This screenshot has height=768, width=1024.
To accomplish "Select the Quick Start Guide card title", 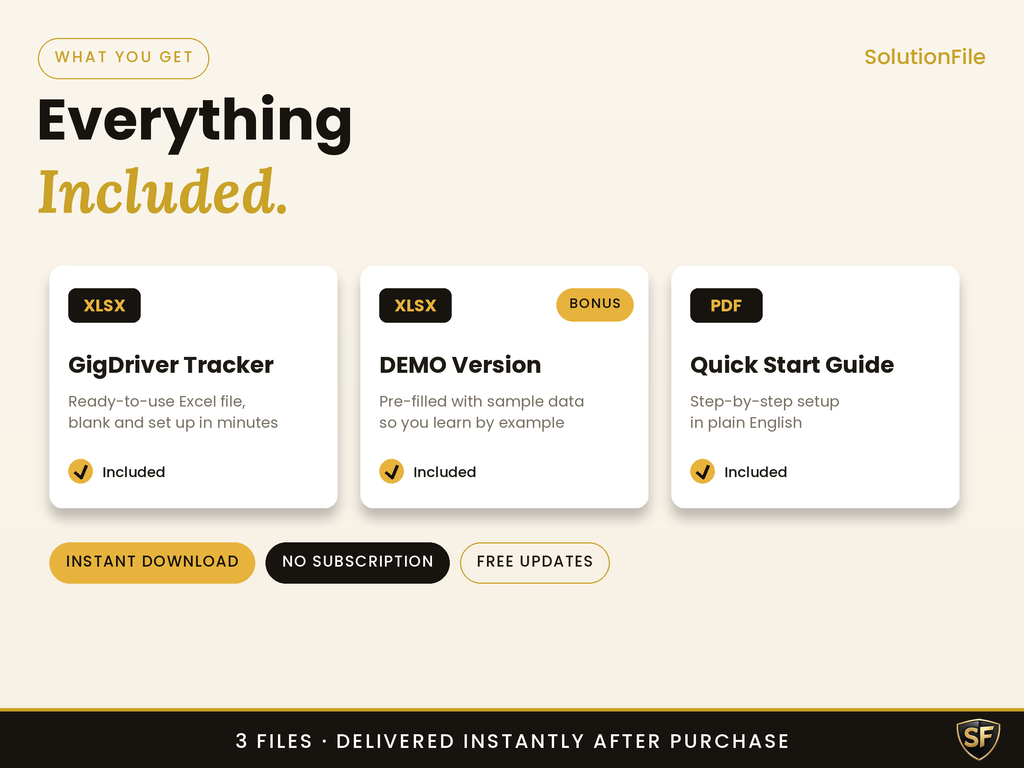I will click(x=792, y=364).
